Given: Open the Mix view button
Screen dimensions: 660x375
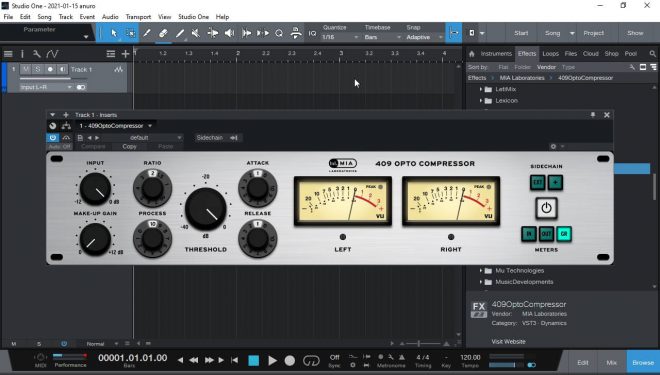Looking at the screenshot, I should pyautogui.click(x=612, y=362).
